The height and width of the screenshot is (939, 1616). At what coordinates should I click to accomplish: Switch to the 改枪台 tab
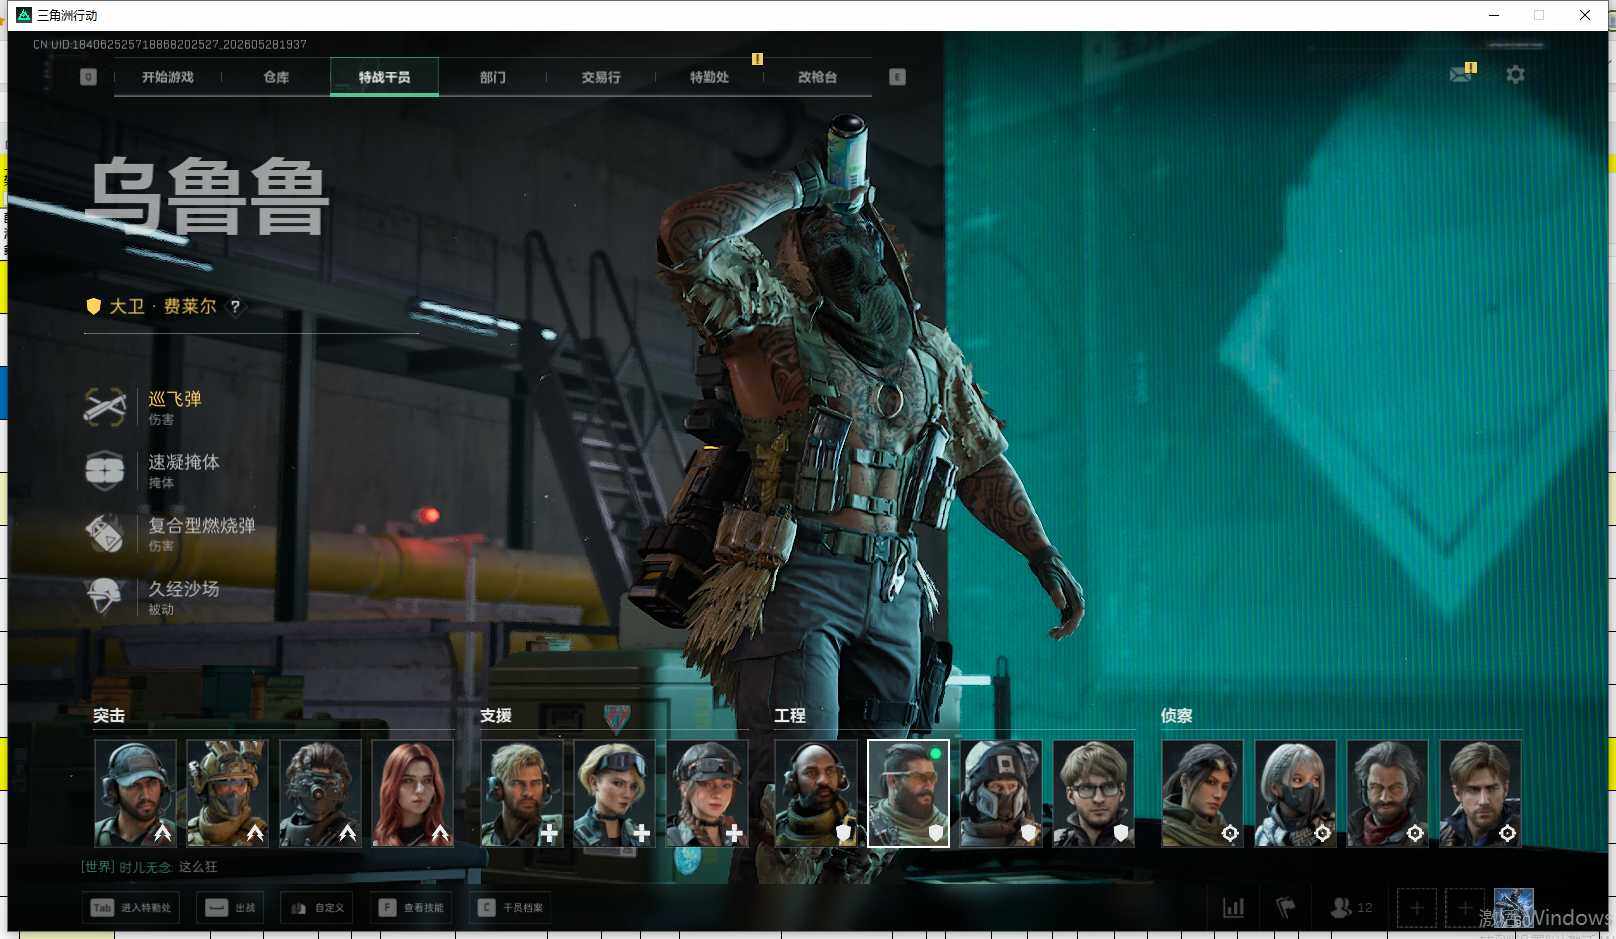pyautogui.click(x=817, y=77)
